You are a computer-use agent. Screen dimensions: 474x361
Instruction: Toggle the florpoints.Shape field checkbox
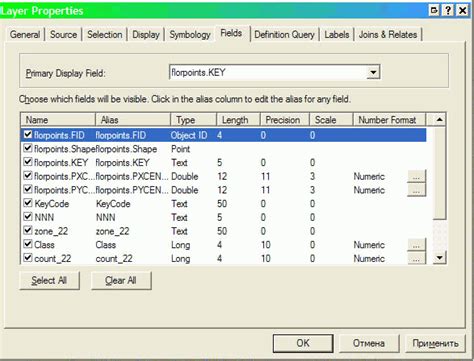(x=28, y=148)
